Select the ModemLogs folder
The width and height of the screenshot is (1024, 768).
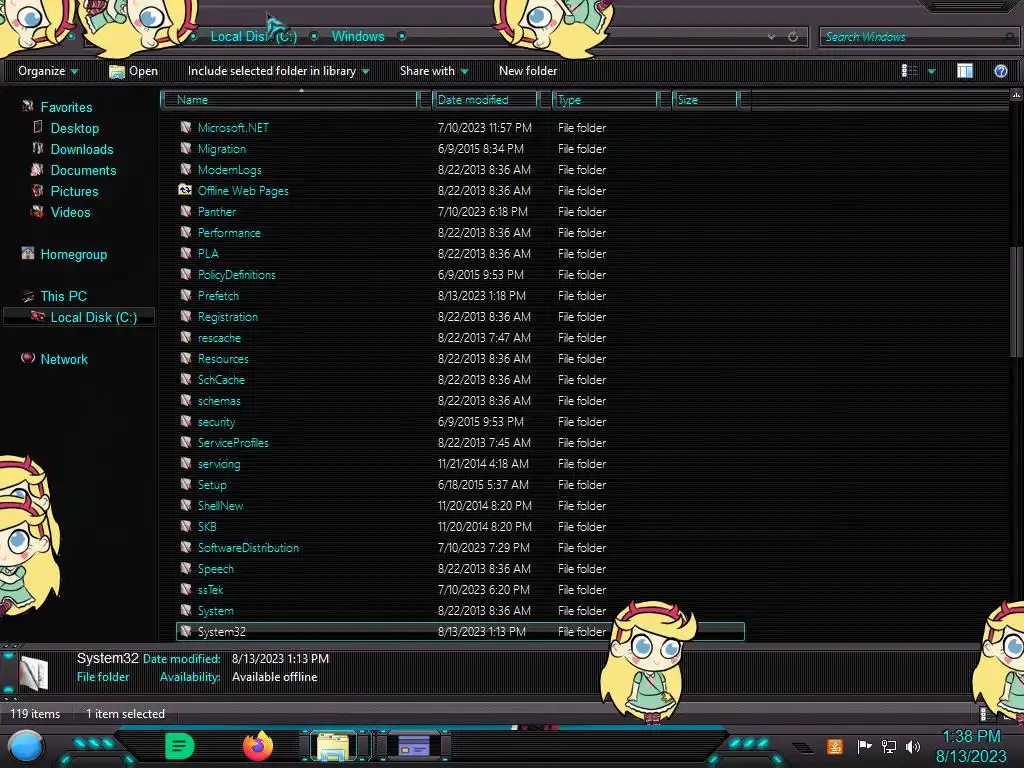click(x=230, y=170)
